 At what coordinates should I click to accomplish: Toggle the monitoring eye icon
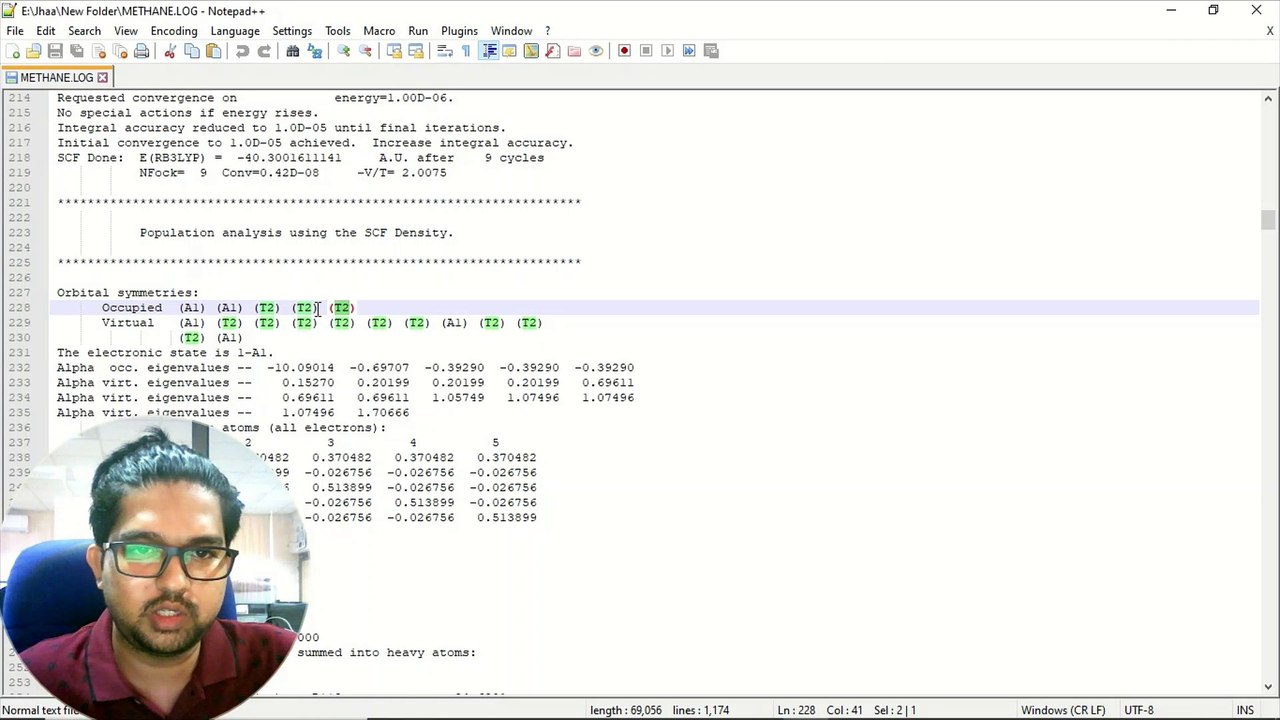click(x=596, y=51)
